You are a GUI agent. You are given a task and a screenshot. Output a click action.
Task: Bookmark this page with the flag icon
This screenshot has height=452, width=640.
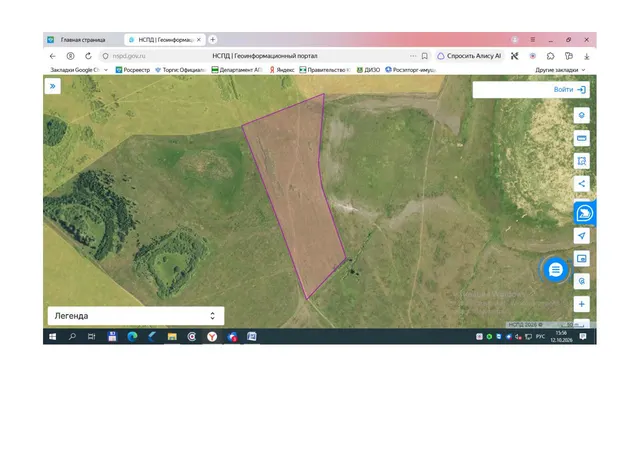point(424,56)
